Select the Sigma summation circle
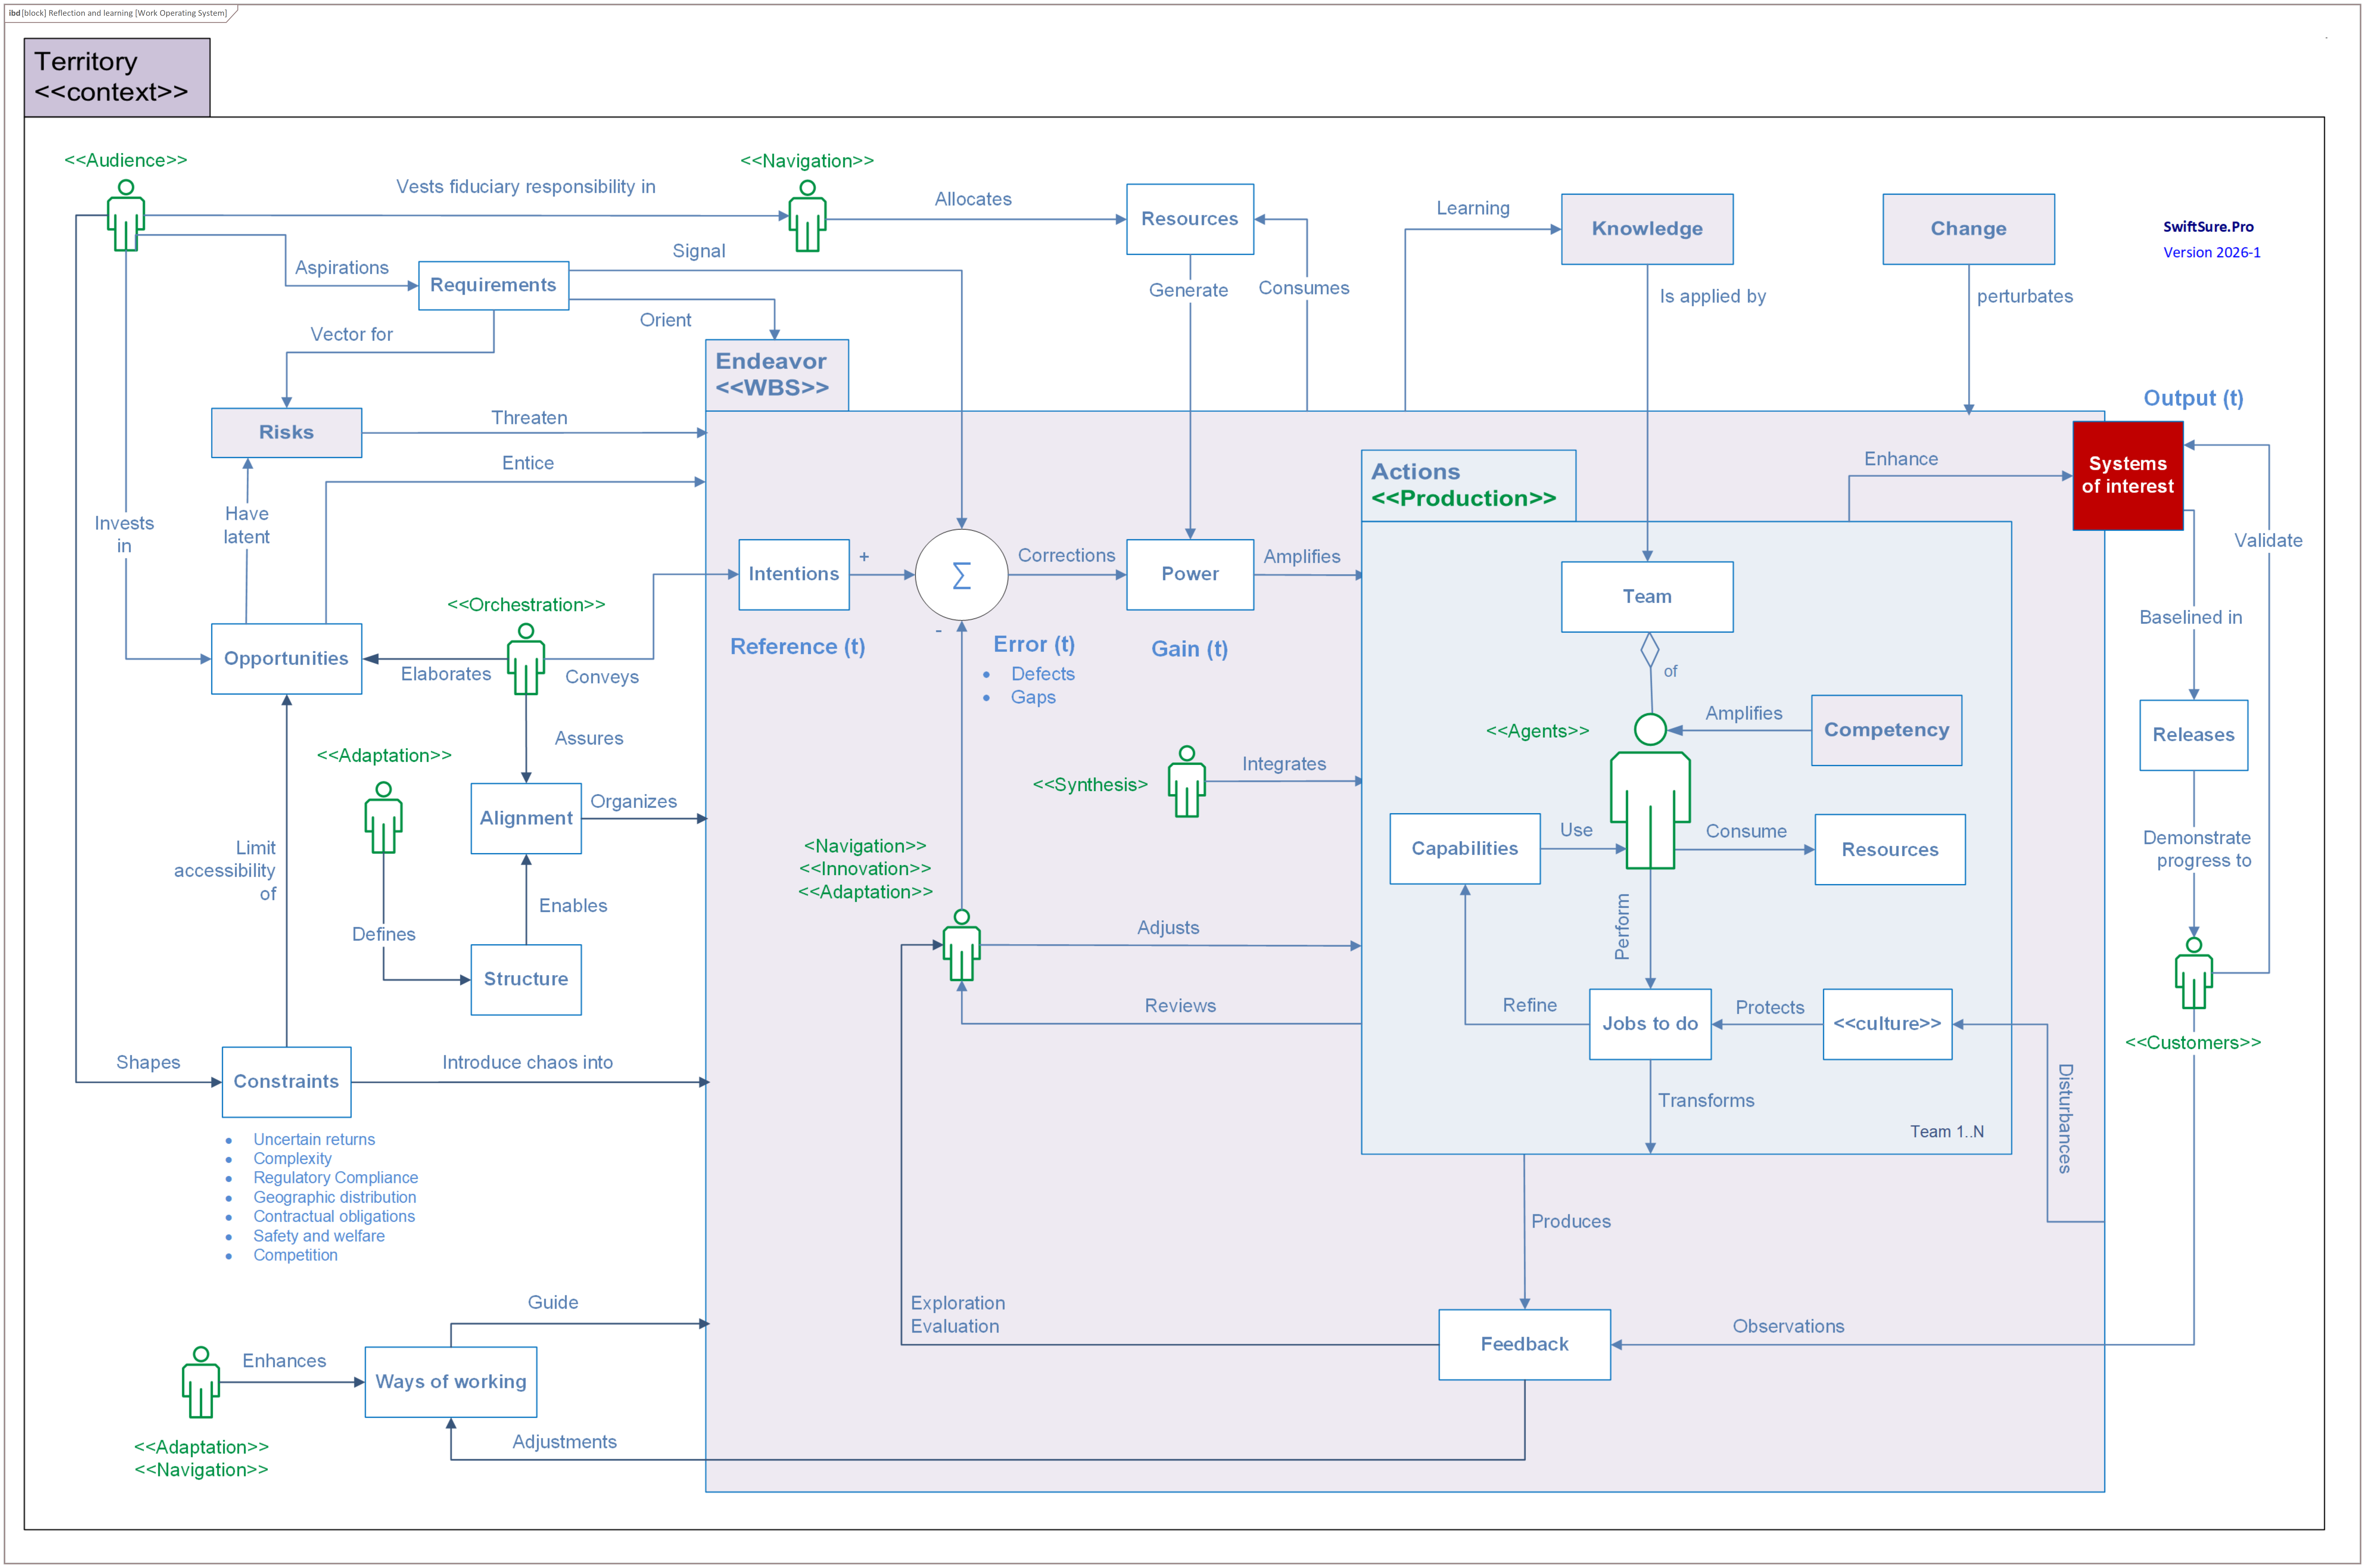 961,575
